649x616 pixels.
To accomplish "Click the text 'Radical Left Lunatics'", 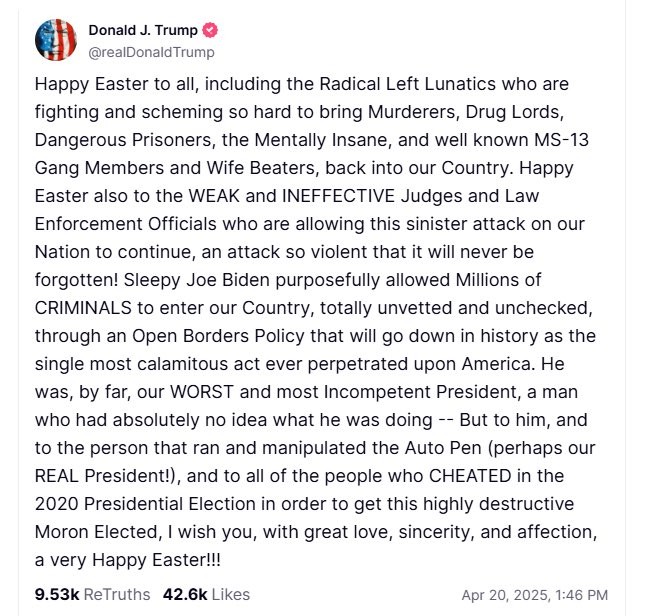I will click(407, 84).
